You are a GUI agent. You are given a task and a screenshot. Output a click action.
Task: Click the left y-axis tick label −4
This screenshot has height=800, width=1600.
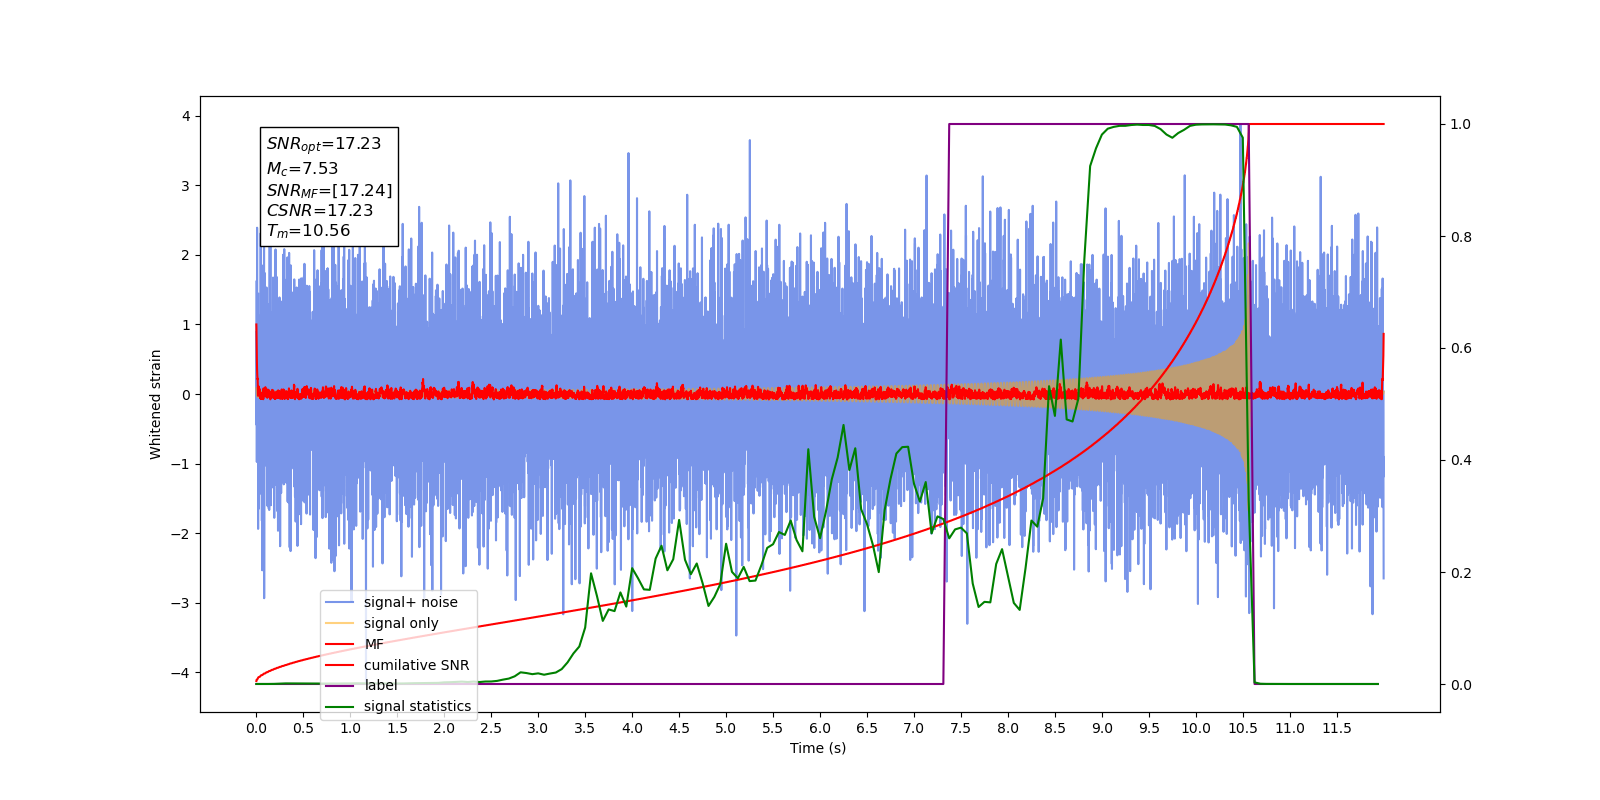coord(182,672)
